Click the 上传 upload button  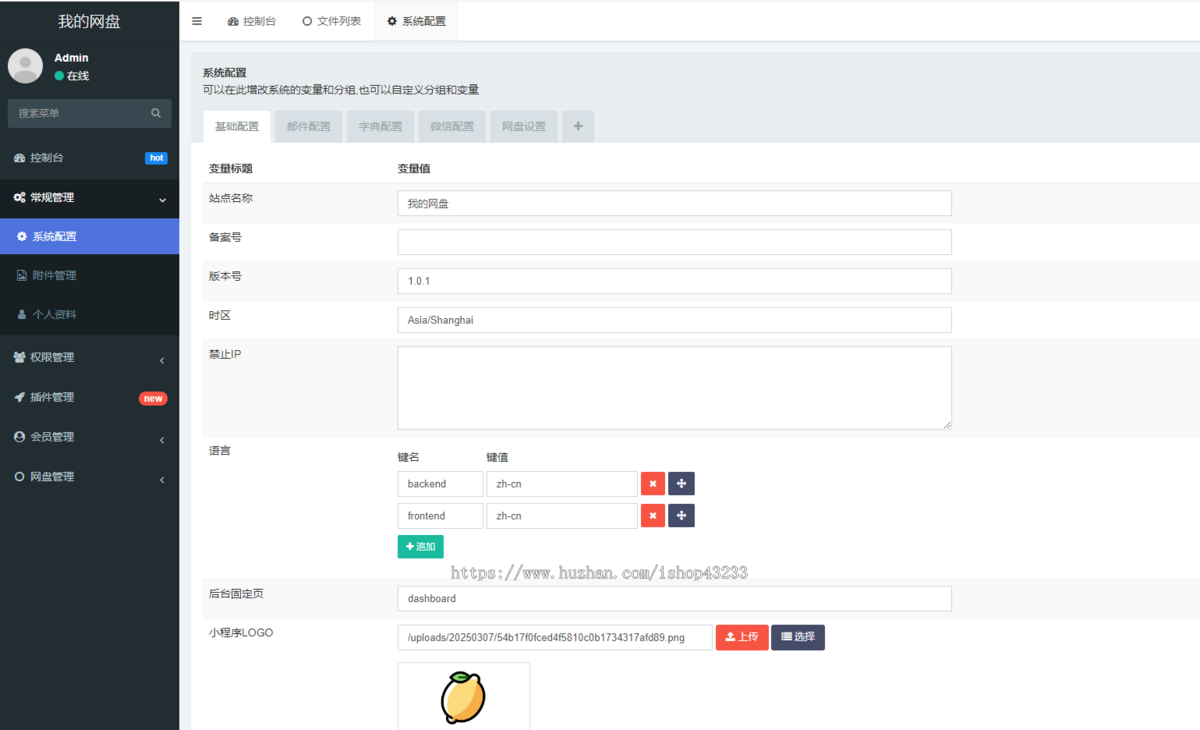pos(742,637)
